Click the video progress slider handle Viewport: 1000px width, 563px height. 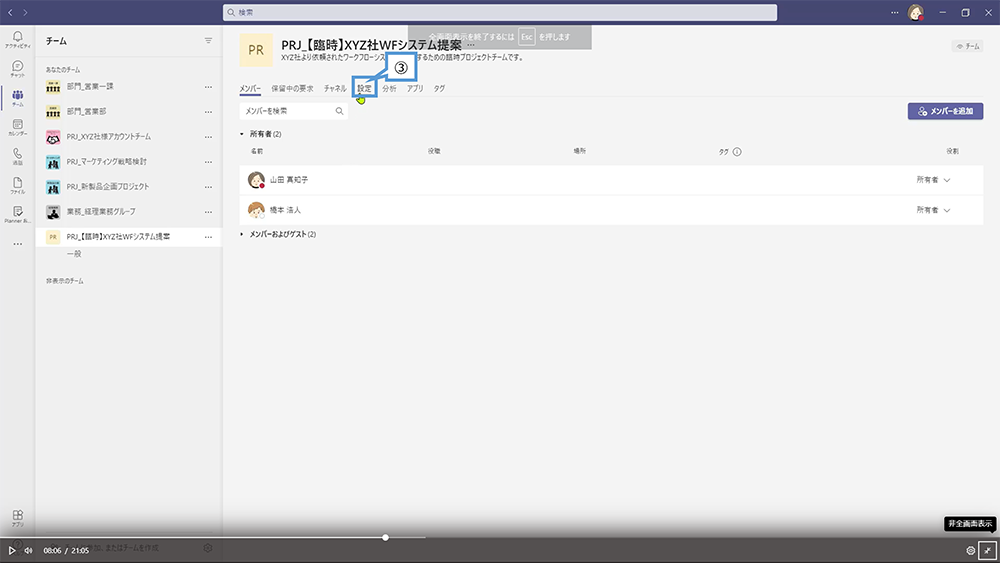385,537
